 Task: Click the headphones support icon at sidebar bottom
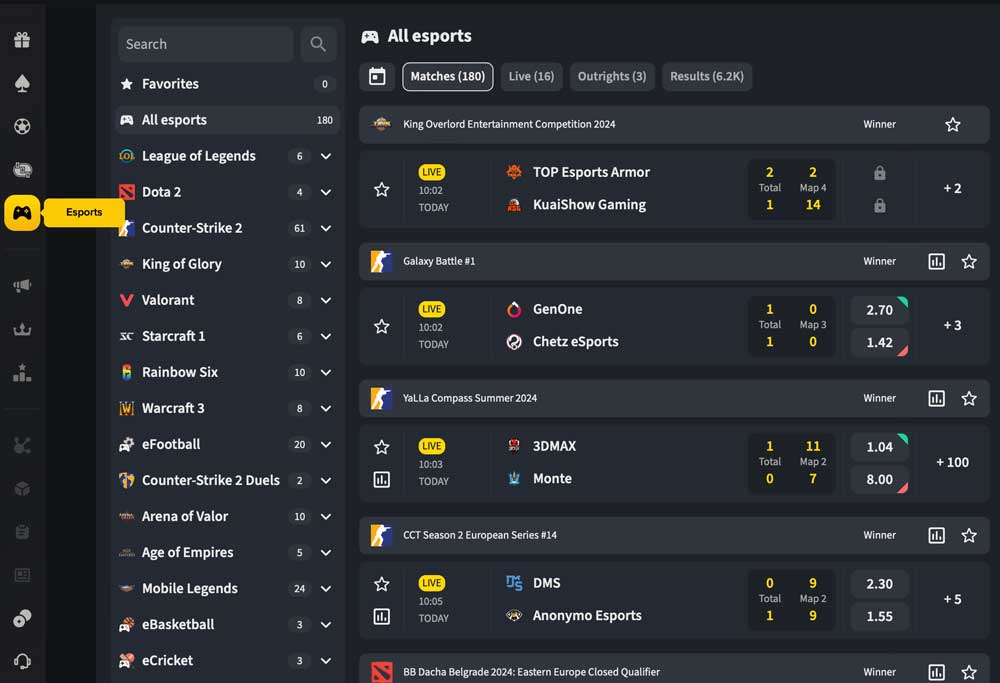[x=21, y=661]
